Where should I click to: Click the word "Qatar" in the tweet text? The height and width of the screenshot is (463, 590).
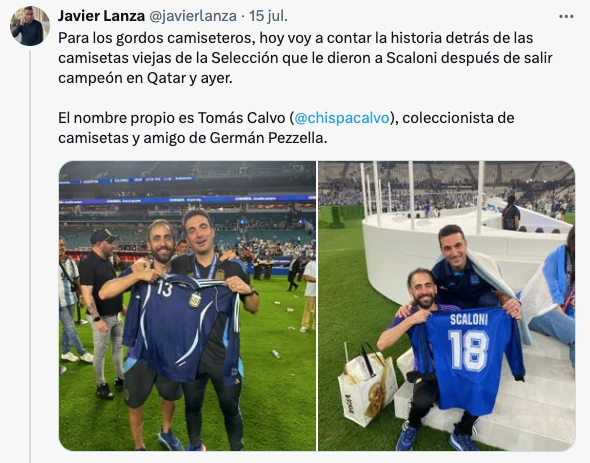167,78
